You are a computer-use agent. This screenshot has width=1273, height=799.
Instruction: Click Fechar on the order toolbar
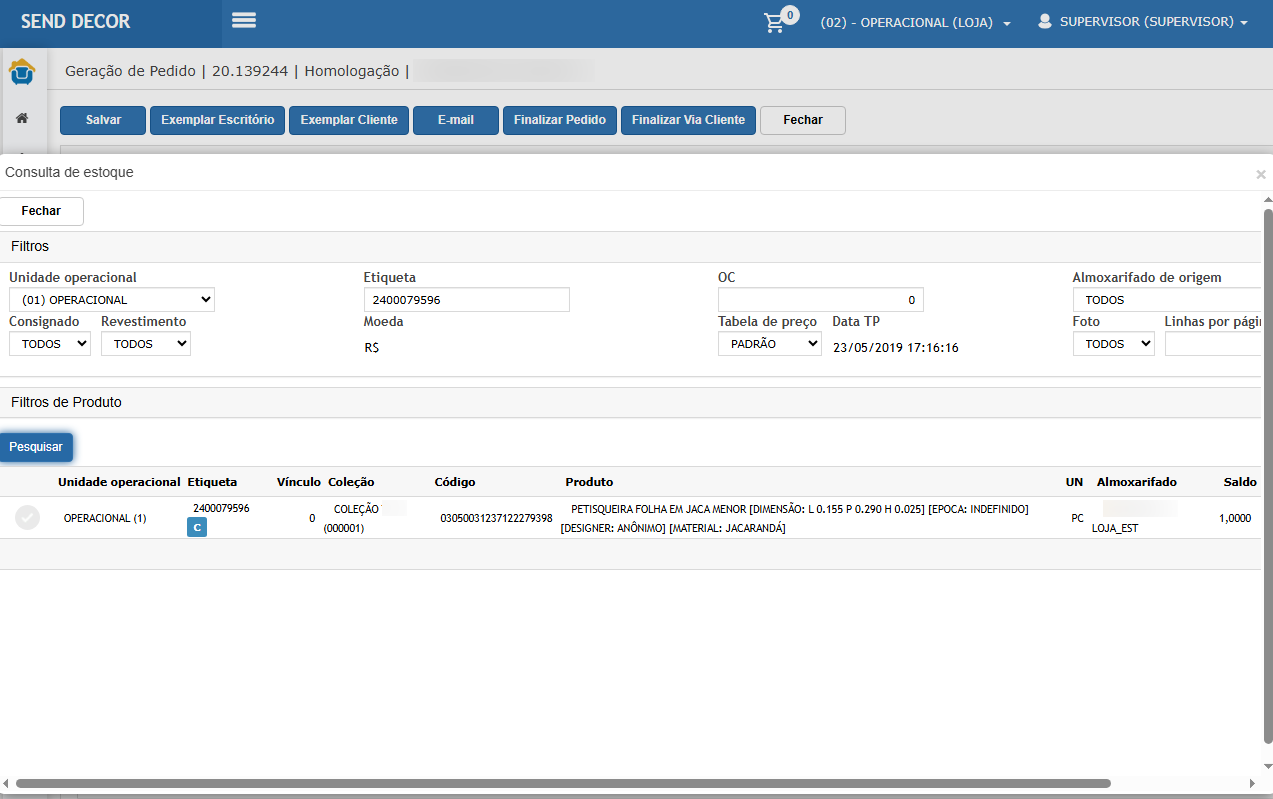click(803, 120)
